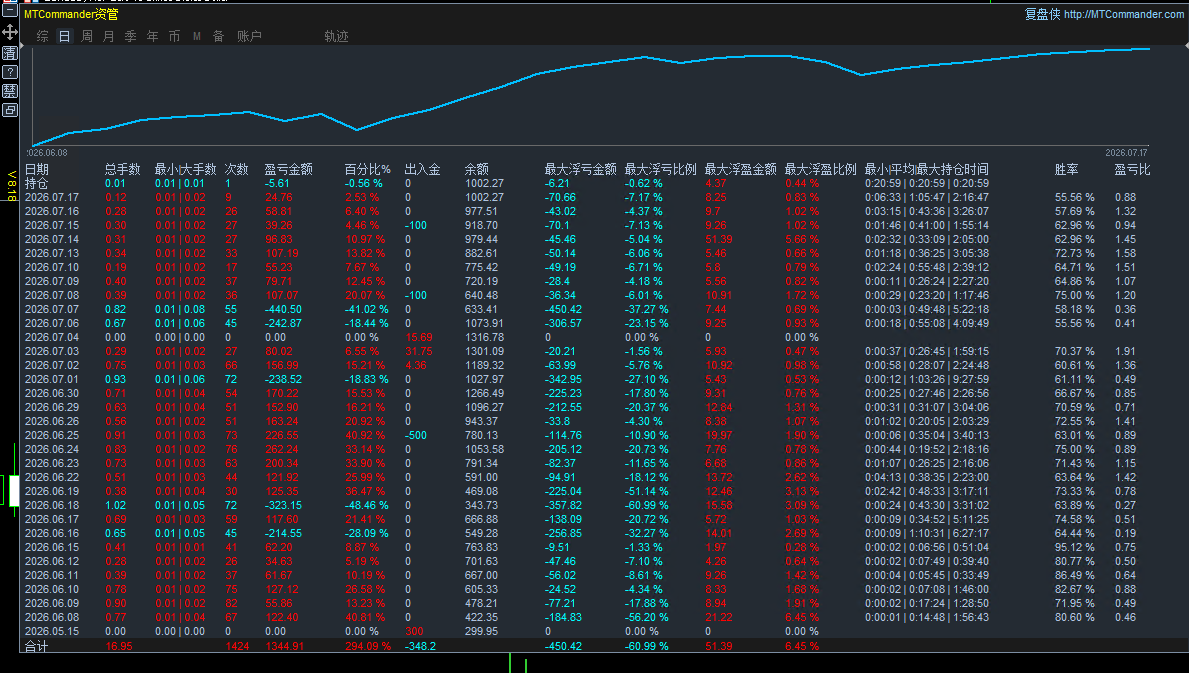
Task: Open the 备 notes tab
Action: coord(218,36)
